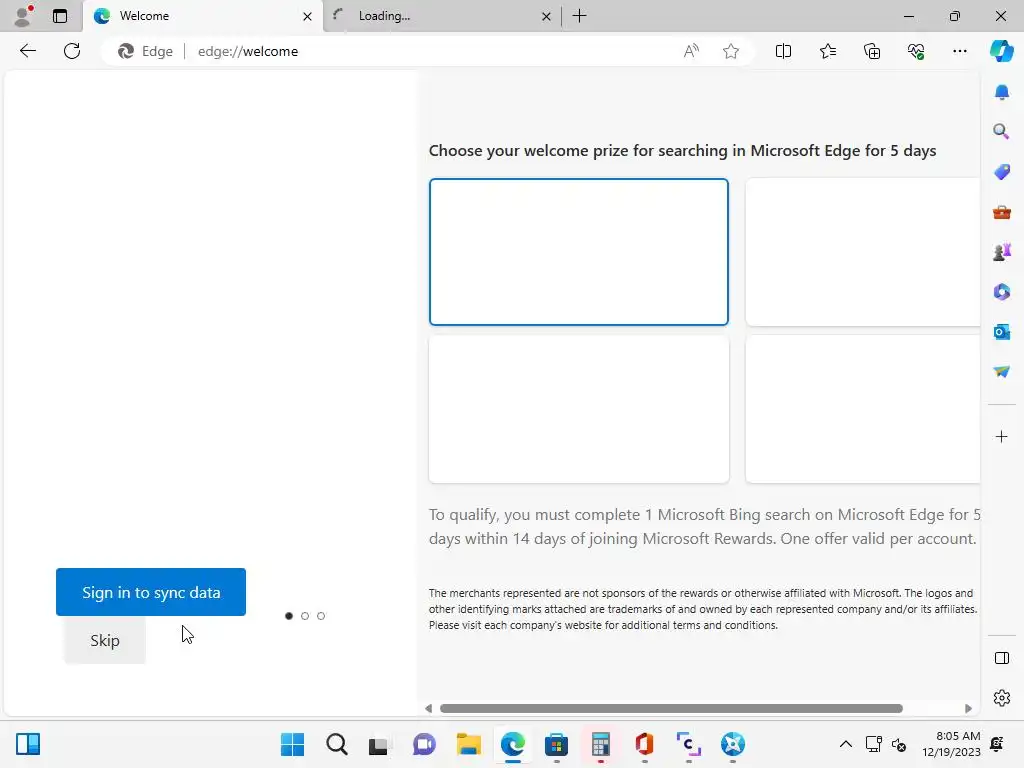This screenshot has height=768, width=1024.
Task: Click the horizontal scrollbar thumb
Action: click(671, 709)
